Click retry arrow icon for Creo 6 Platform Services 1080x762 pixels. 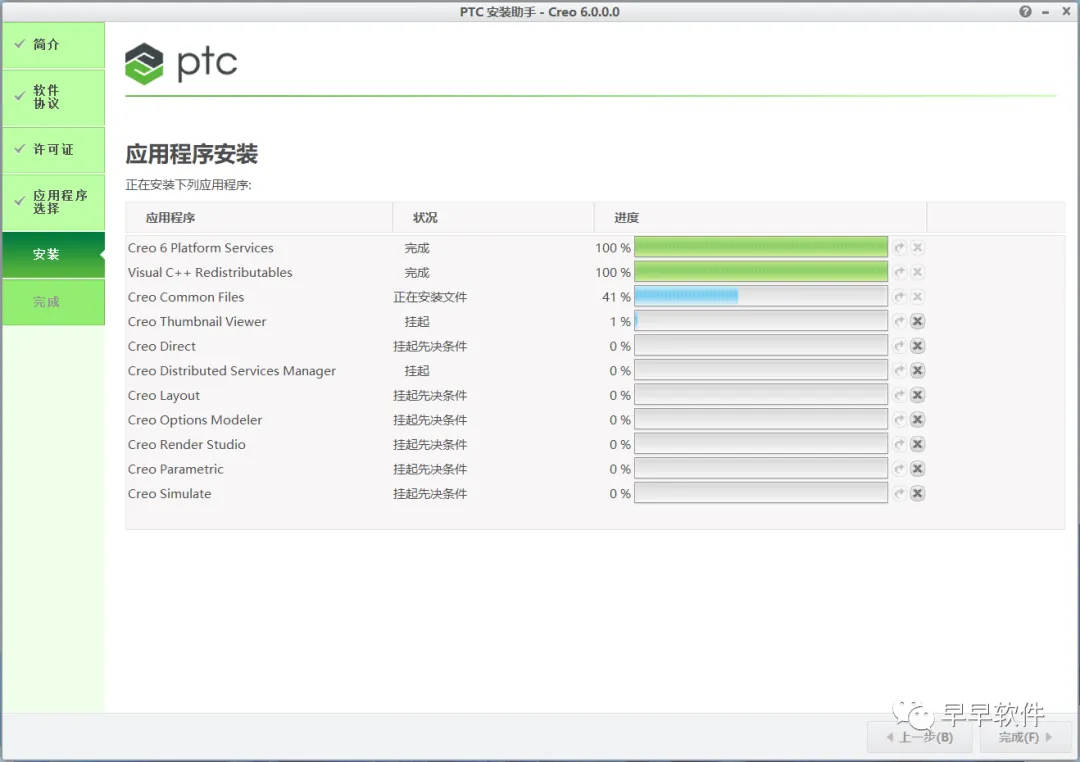[x=900, y=247]
